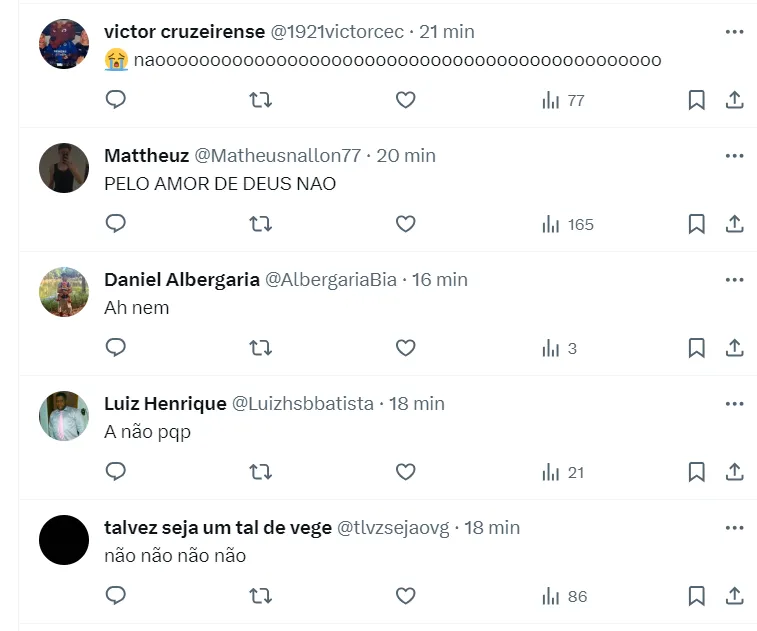
Task: Share talvez seja um tal de vege tweet
Action: 734,596
